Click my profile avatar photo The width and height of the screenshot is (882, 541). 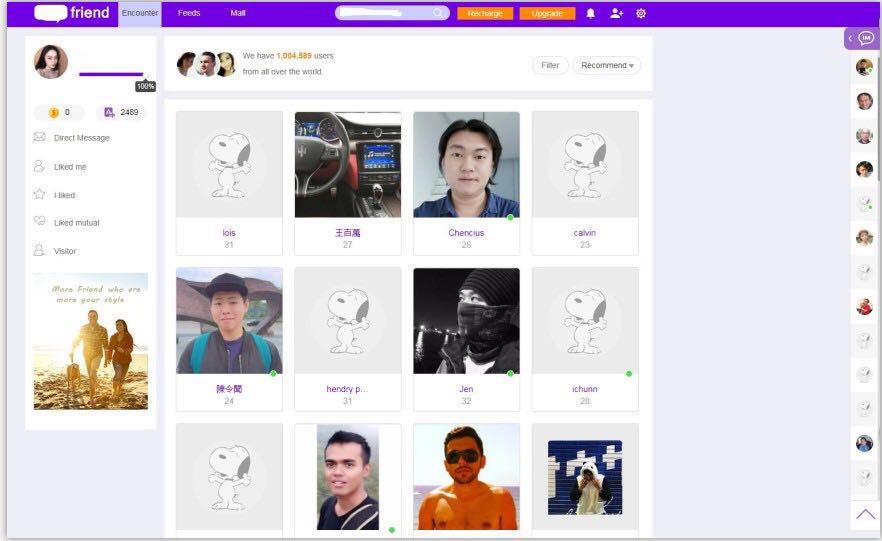(51, 62)
